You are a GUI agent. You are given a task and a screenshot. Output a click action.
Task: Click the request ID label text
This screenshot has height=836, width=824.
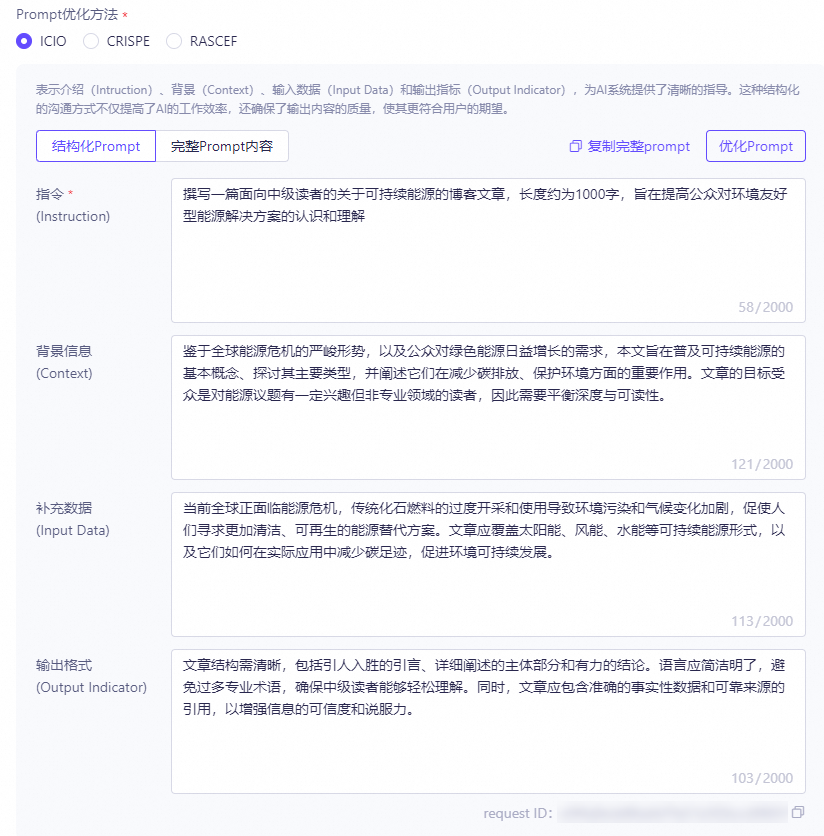[518, 813]
